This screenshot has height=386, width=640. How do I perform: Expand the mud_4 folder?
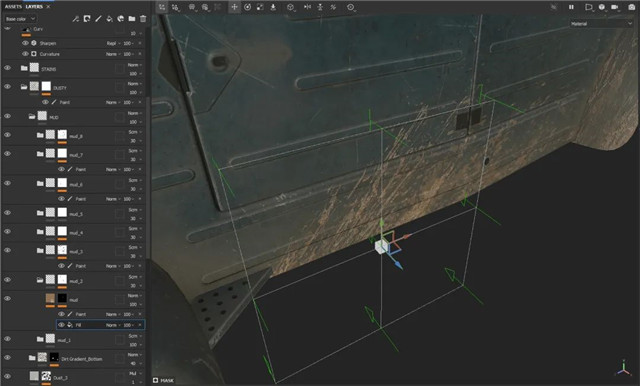click(x=40, y=232)
